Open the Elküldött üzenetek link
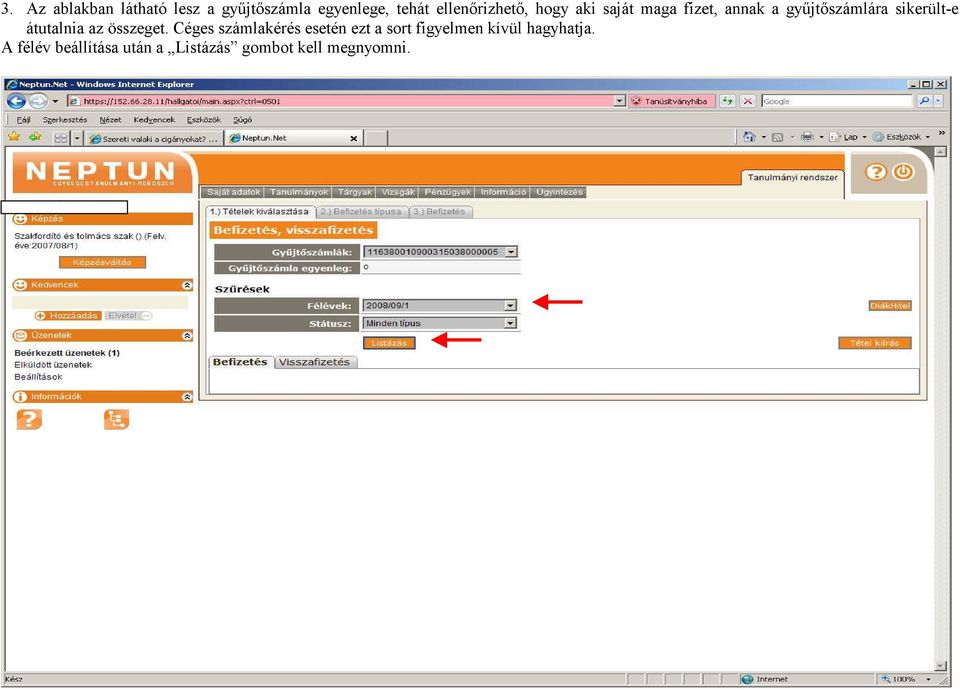Viewport: 960px width, 690px height. pos(53,365)
